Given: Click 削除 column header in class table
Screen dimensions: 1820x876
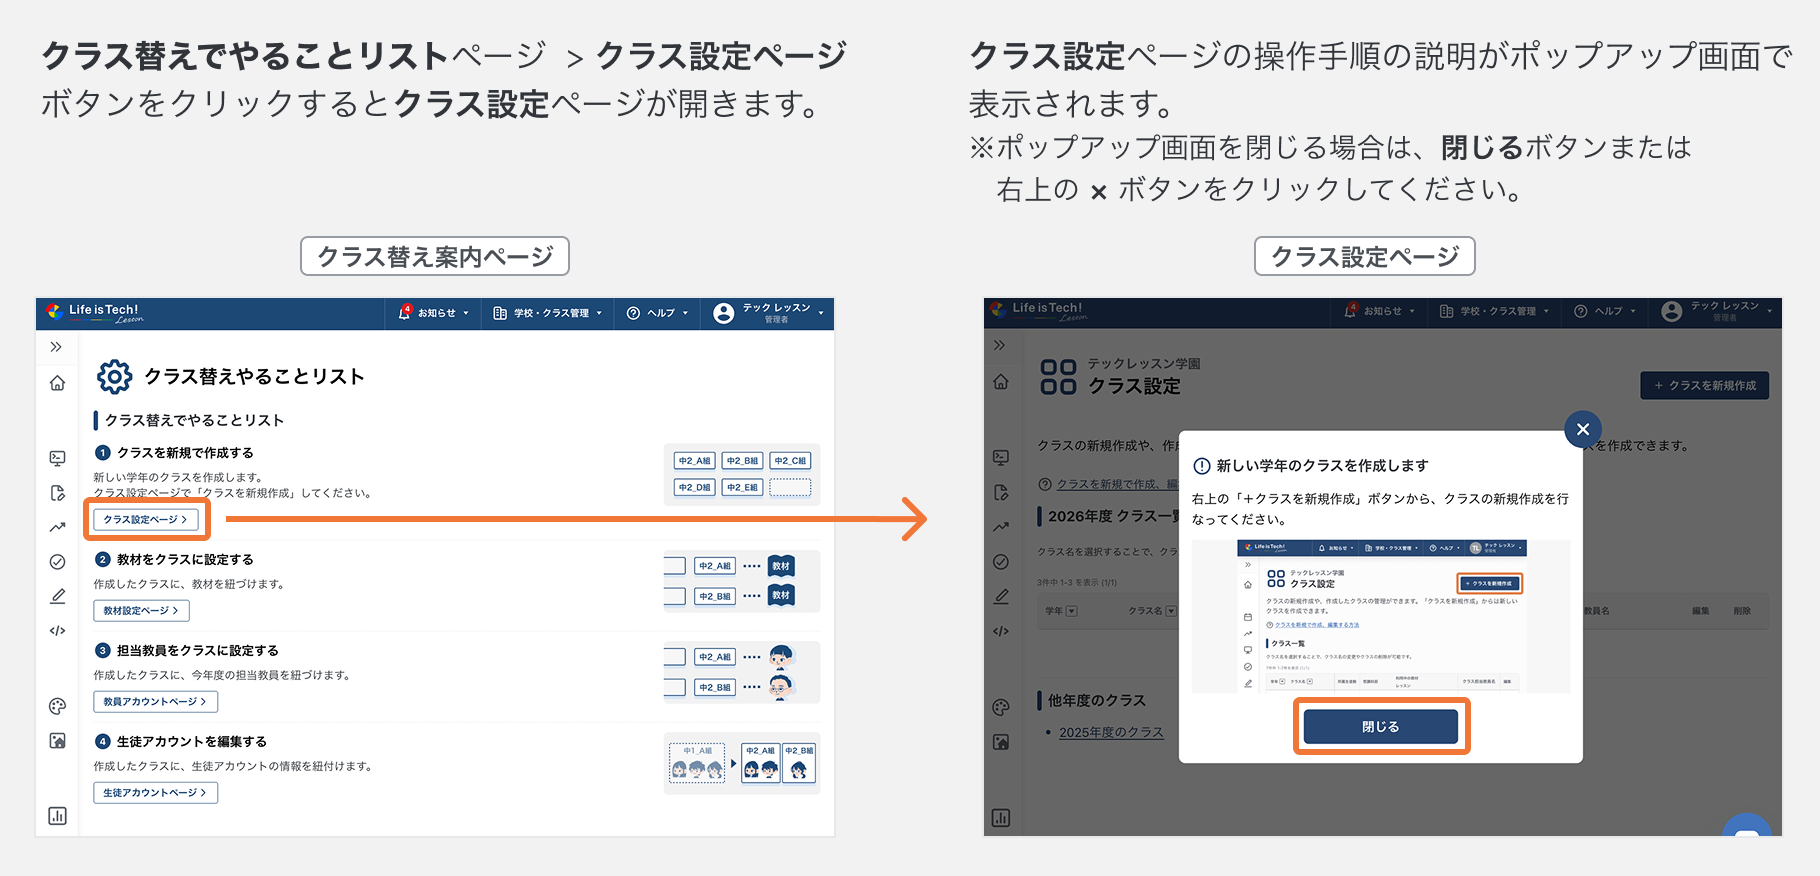Looking at the screenshot, I should 1742,611.
